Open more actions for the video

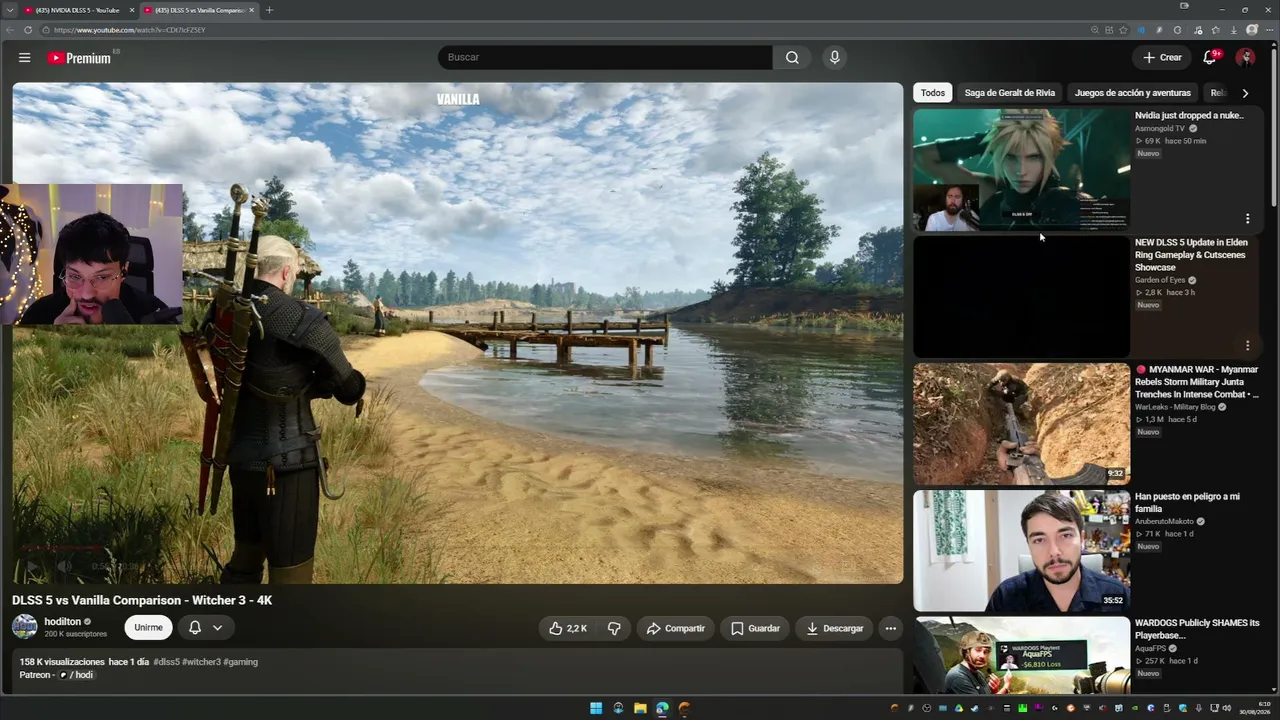[890, 628]
